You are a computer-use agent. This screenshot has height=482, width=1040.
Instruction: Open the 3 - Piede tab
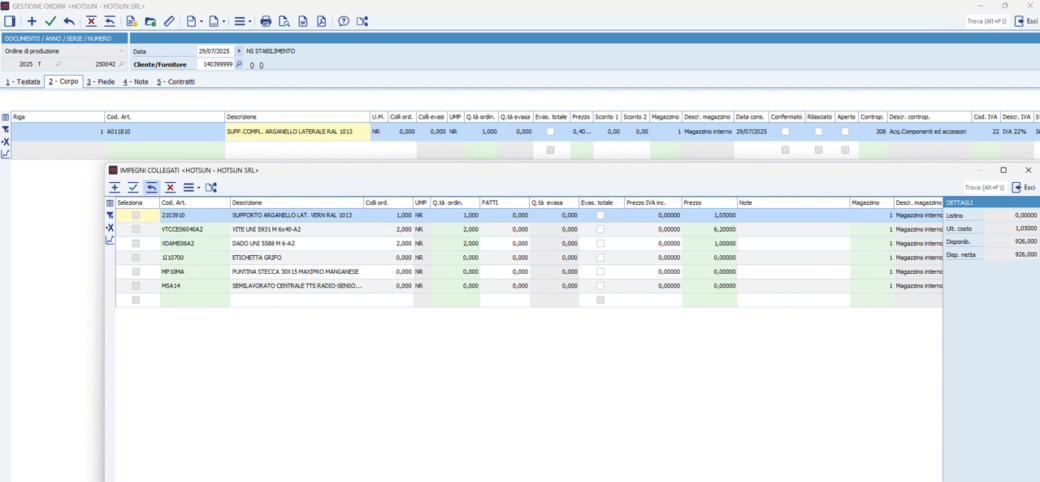[101, 82]
